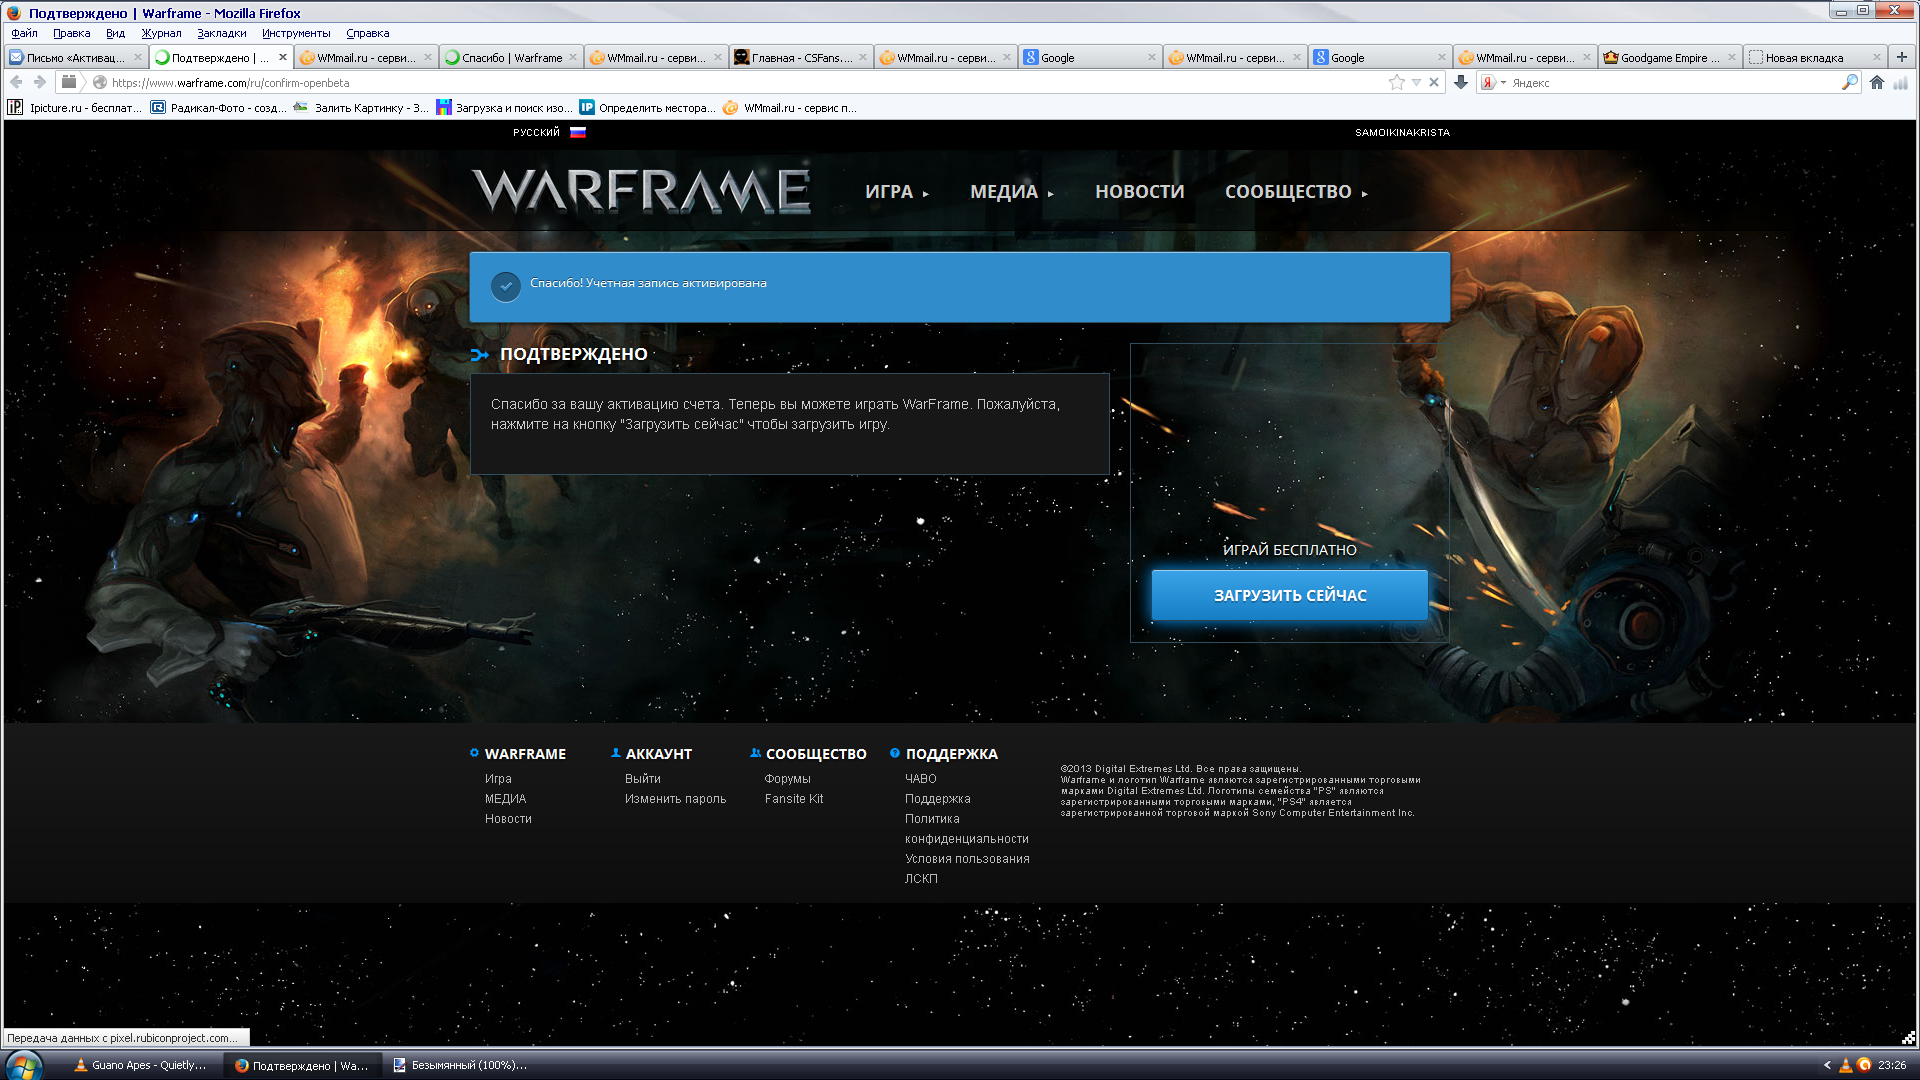The width and height of the screenshot is (1920, 1080).
Task: Open the РУССКИЙ language selector
Action: [536, 132]
